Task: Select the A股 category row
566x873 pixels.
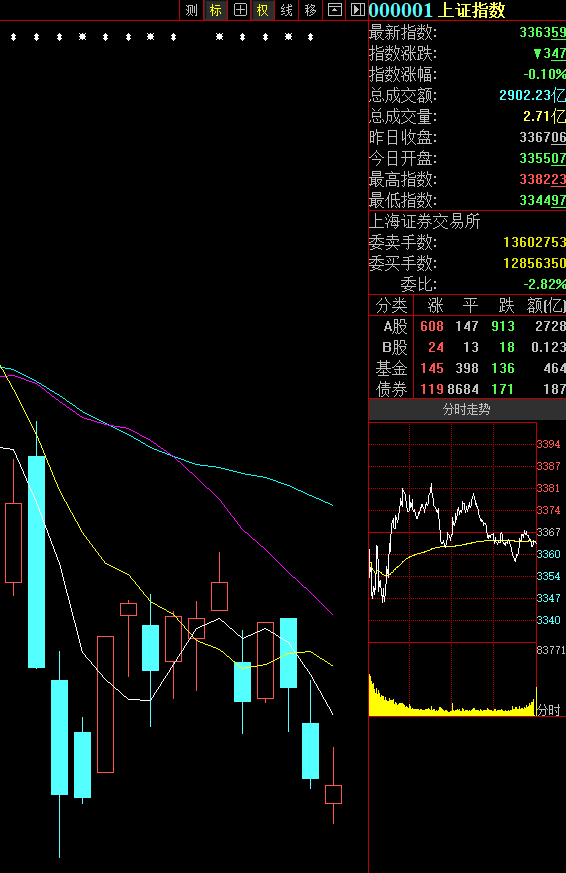Action: pyautogui.click(x=467, y=326)
